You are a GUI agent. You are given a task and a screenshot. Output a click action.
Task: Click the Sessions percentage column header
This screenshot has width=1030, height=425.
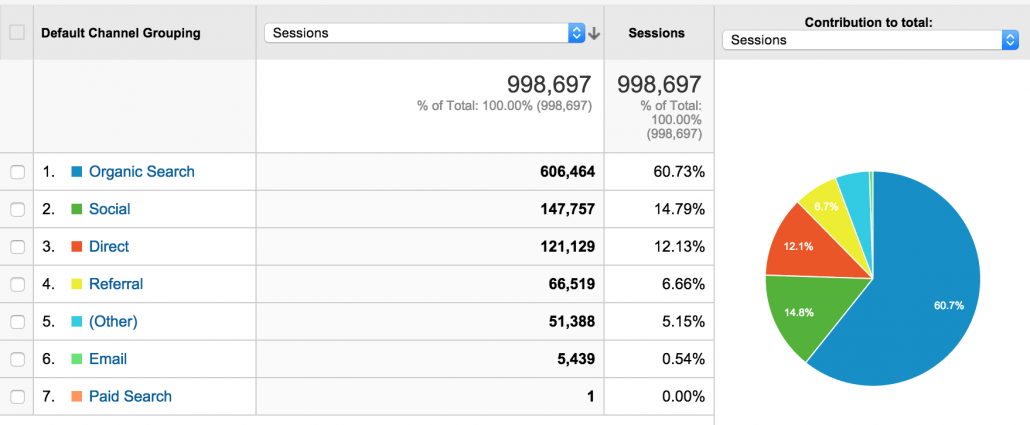point(656,33)
